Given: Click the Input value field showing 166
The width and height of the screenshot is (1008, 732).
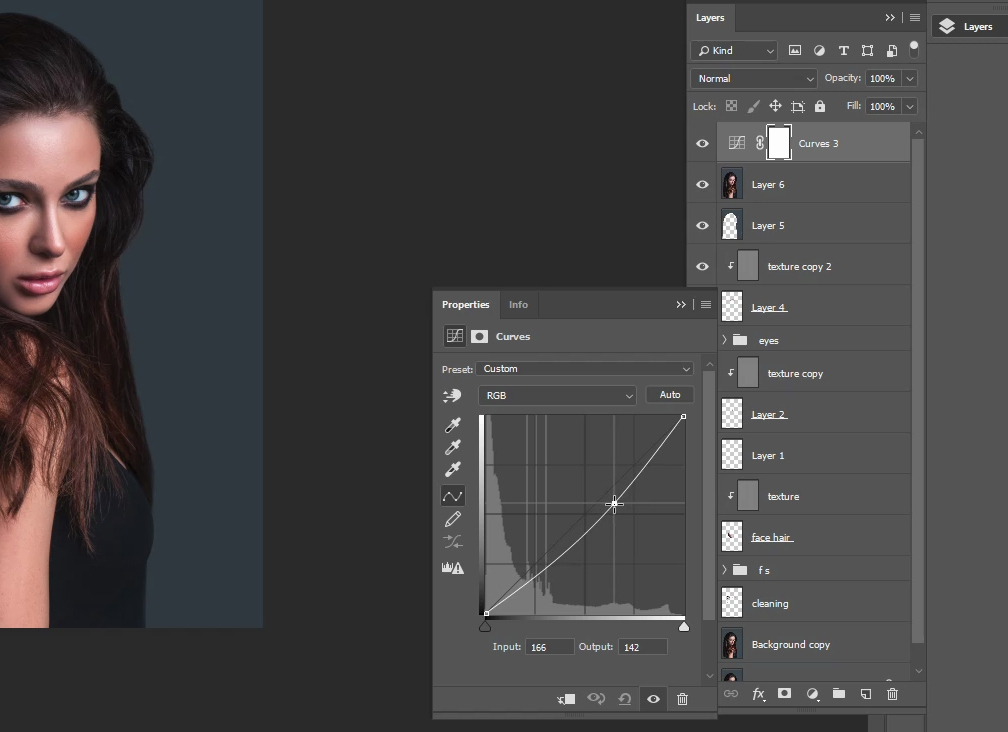Looking at the screenshot, I should click(x=548, y=647).
